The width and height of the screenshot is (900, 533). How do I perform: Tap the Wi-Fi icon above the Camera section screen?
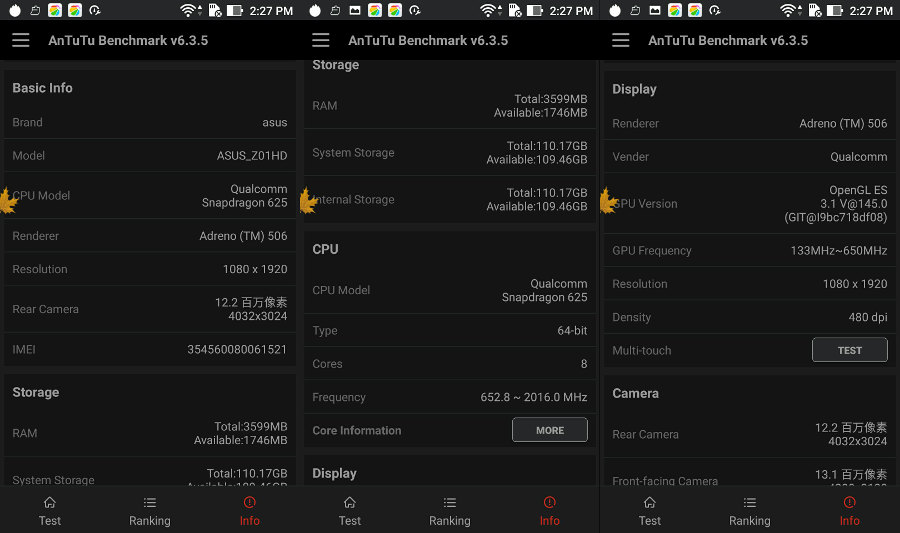click(790, 10)
